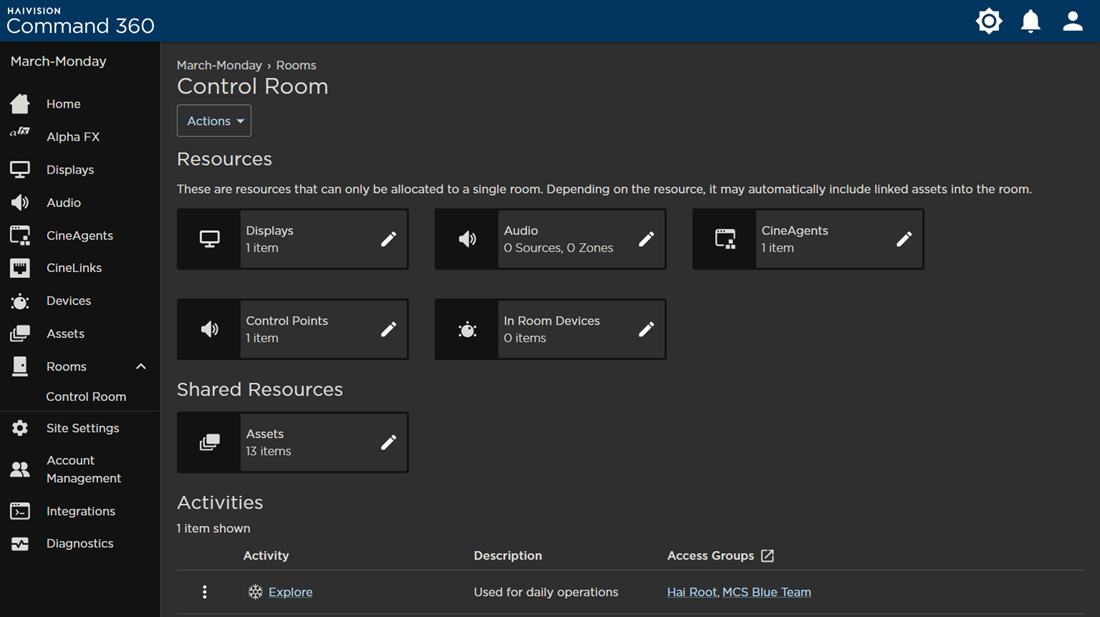Screen dimensions: 1100x617
Task: Edit CineAgents resource pencil icon
Action: tap(904, 239)
